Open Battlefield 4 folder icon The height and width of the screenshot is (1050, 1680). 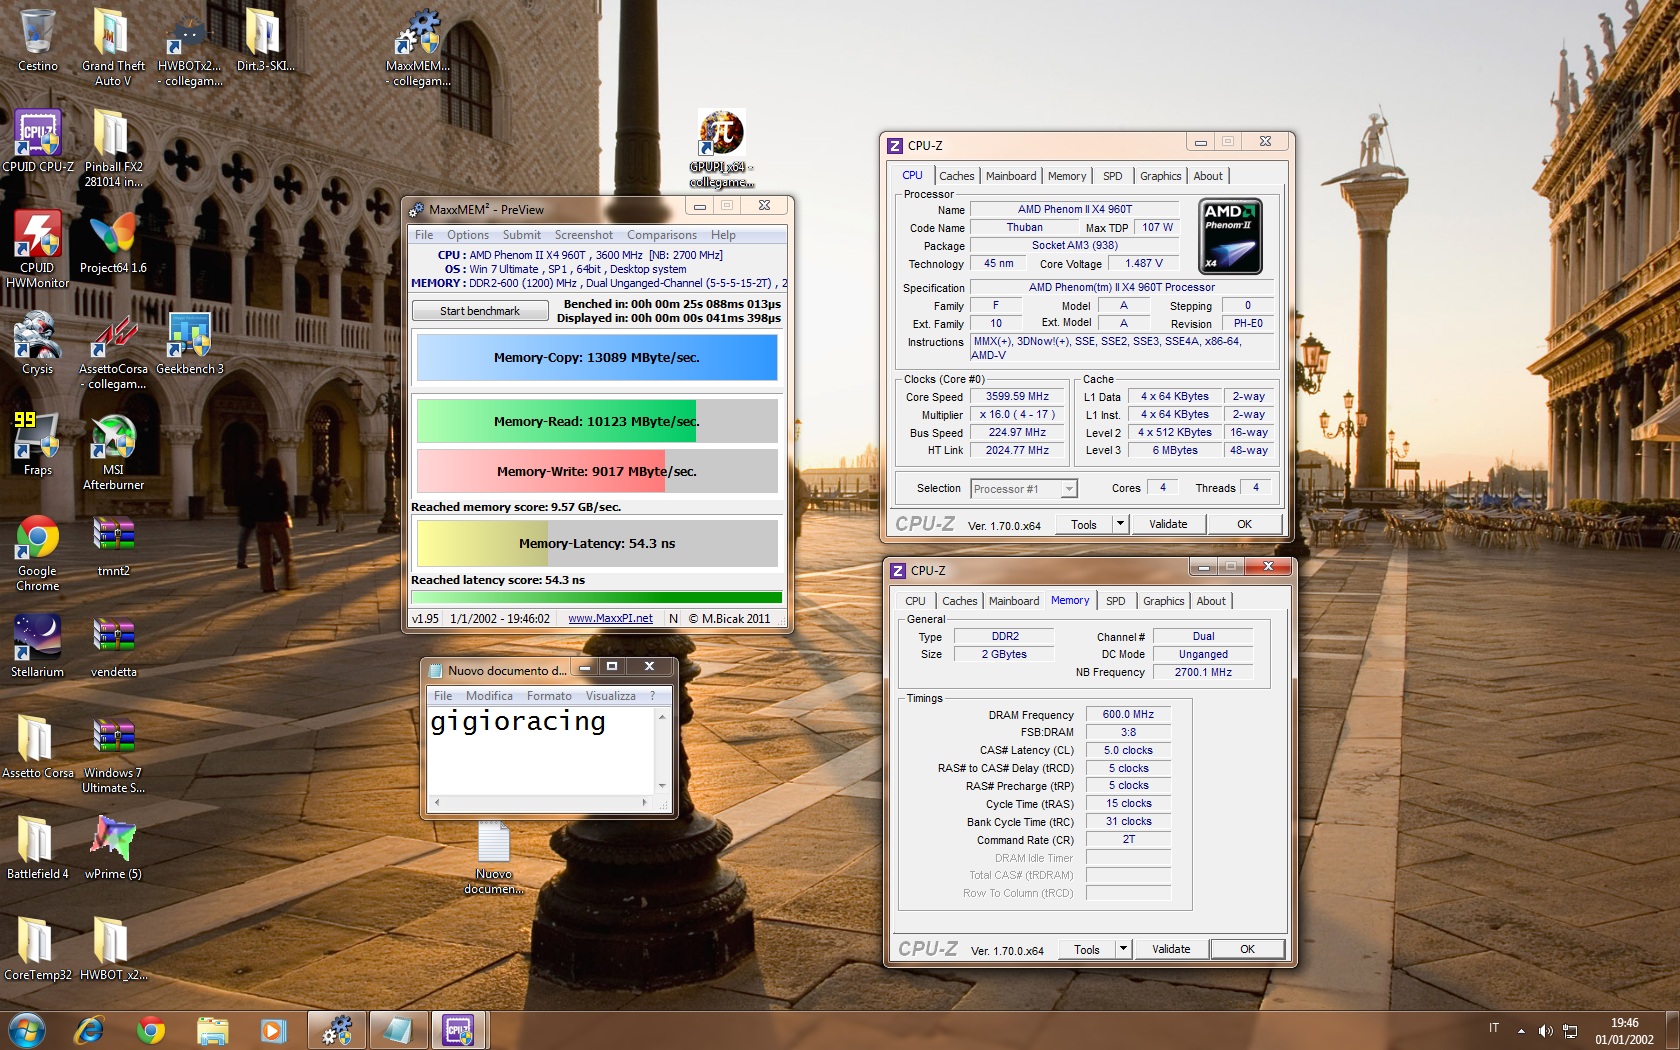coord(37,849)
